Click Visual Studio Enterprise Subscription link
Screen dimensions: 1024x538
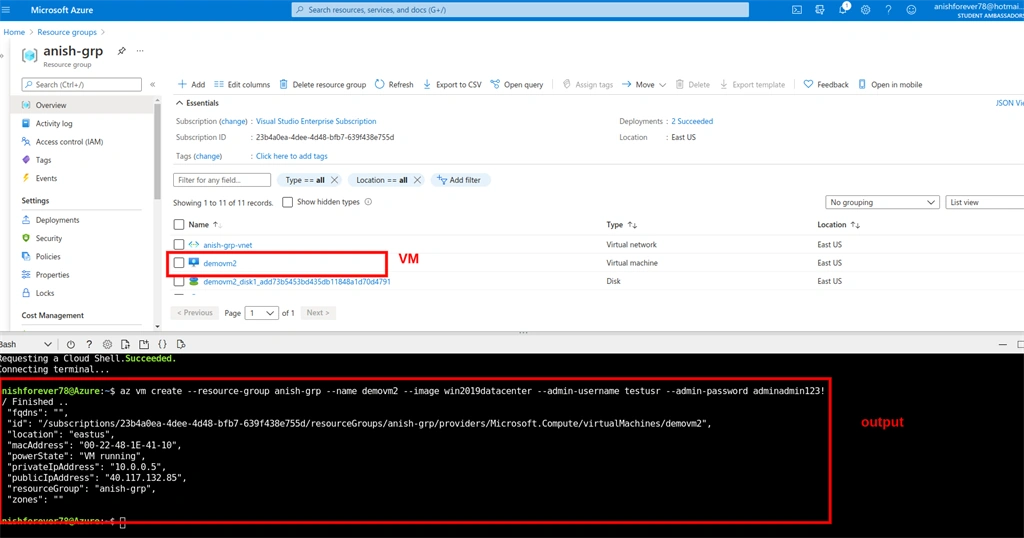coord(316,121)
